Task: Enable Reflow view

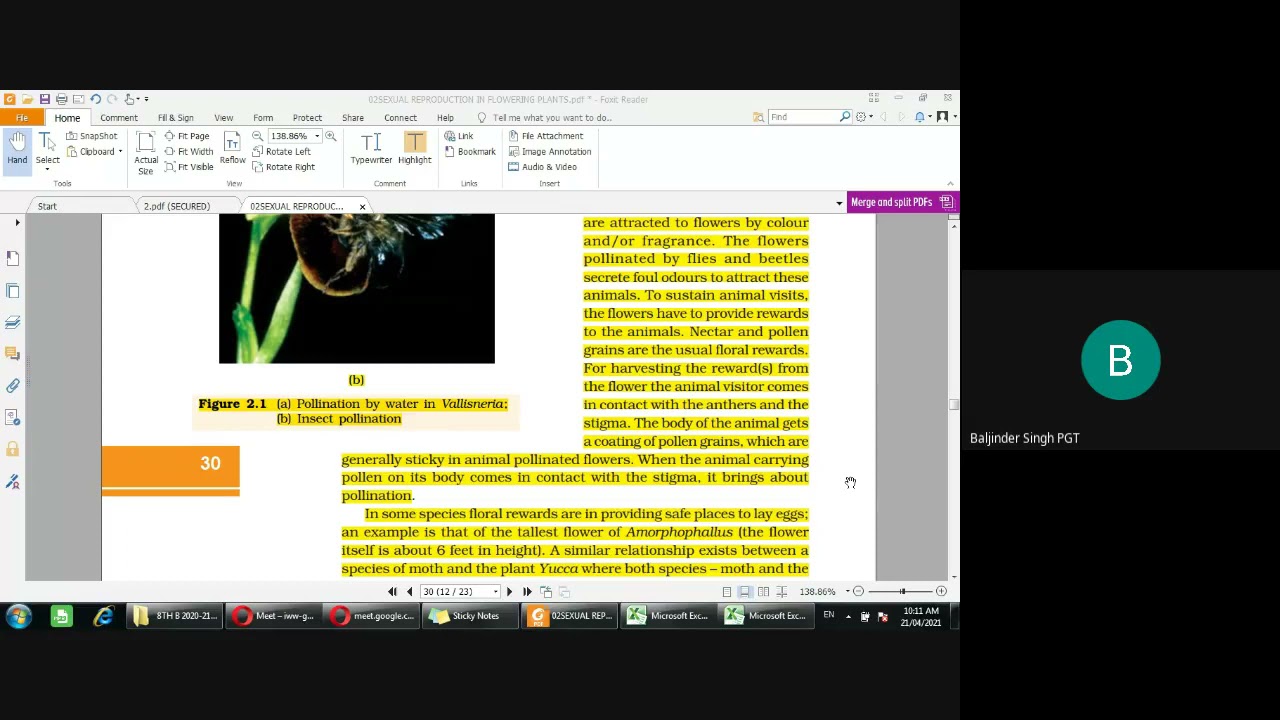Action: [232, 148]
